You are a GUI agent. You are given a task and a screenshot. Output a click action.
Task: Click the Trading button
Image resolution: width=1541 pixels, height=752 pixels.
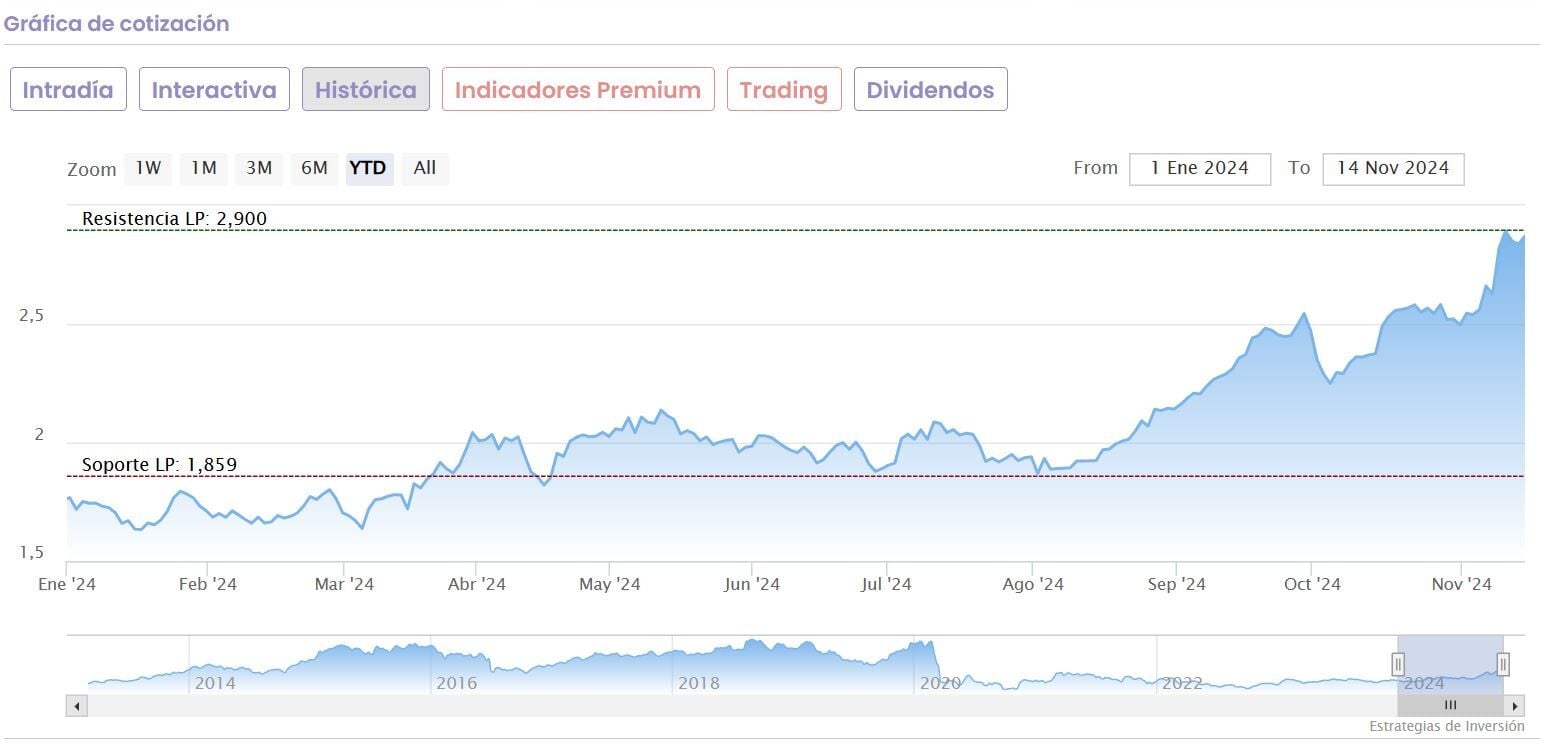pyautogui.click(x=784, y=90)
